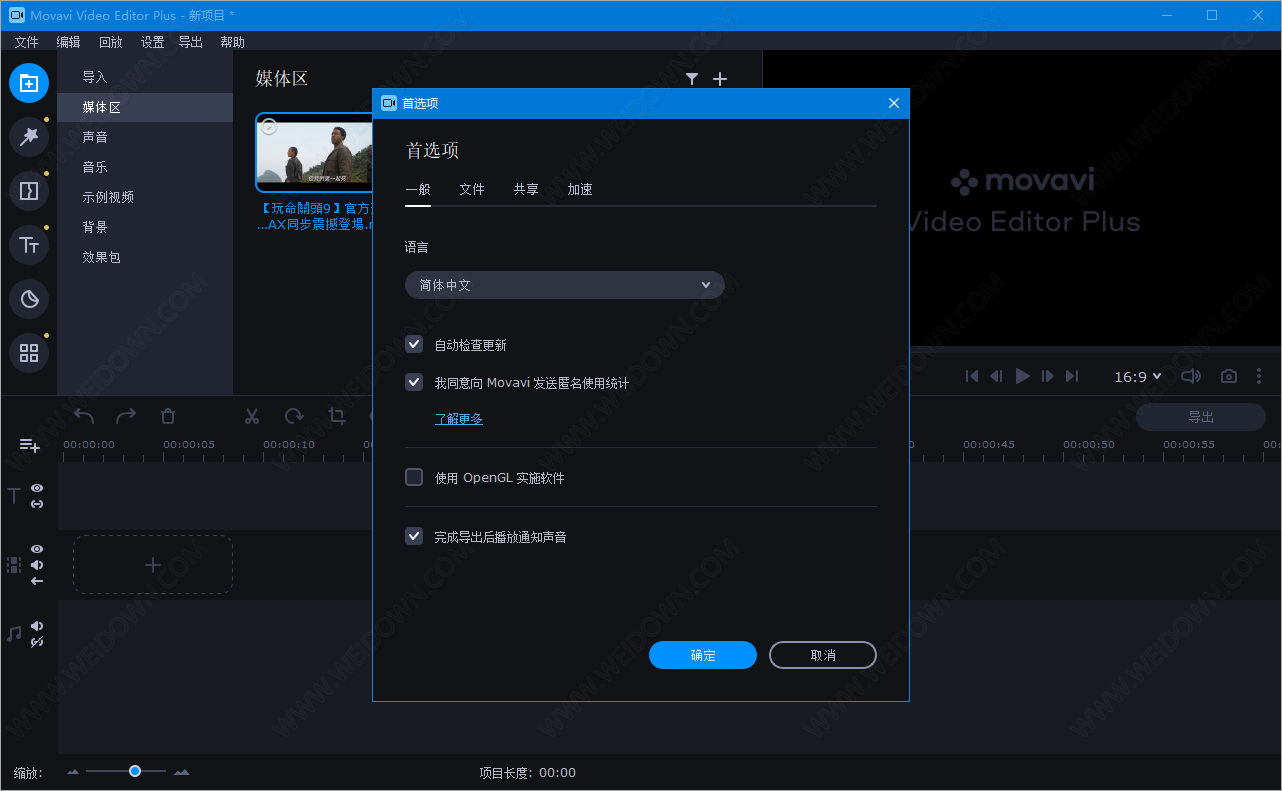Image resolution: width=1282 pixels, height=791 pixels.
Task: Click 取消 to cancel preferences
Action: click(823, 655)
